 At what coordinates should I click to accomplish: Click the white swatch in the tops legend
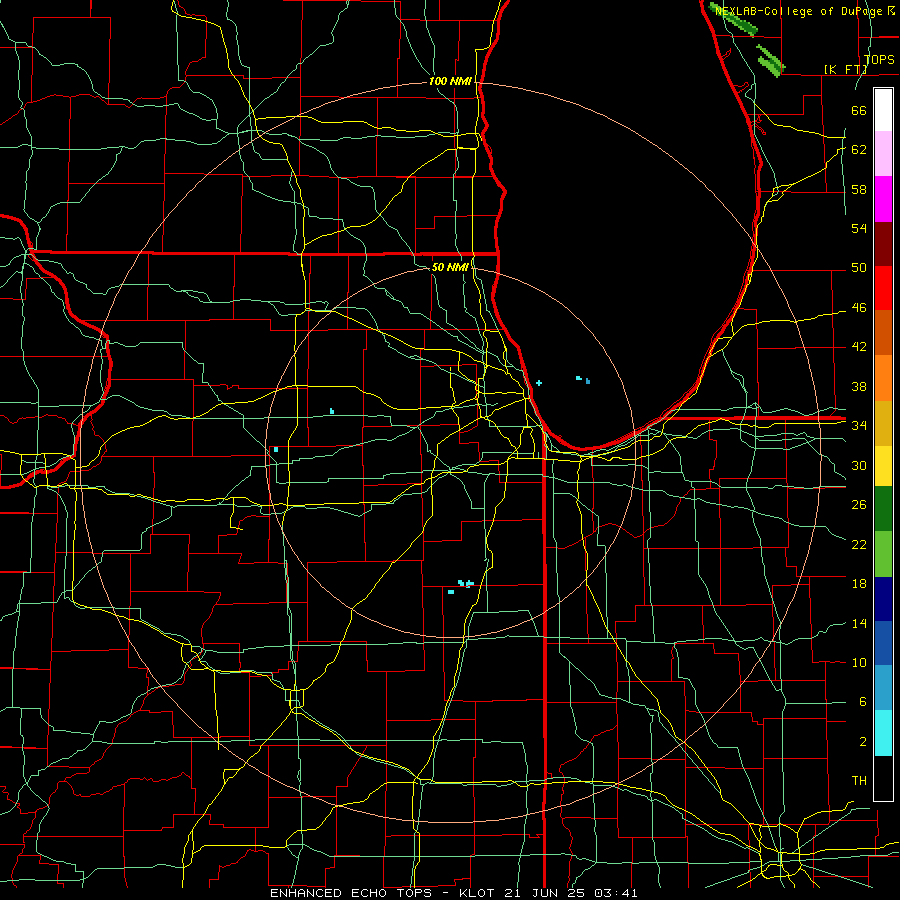point(883,110)
